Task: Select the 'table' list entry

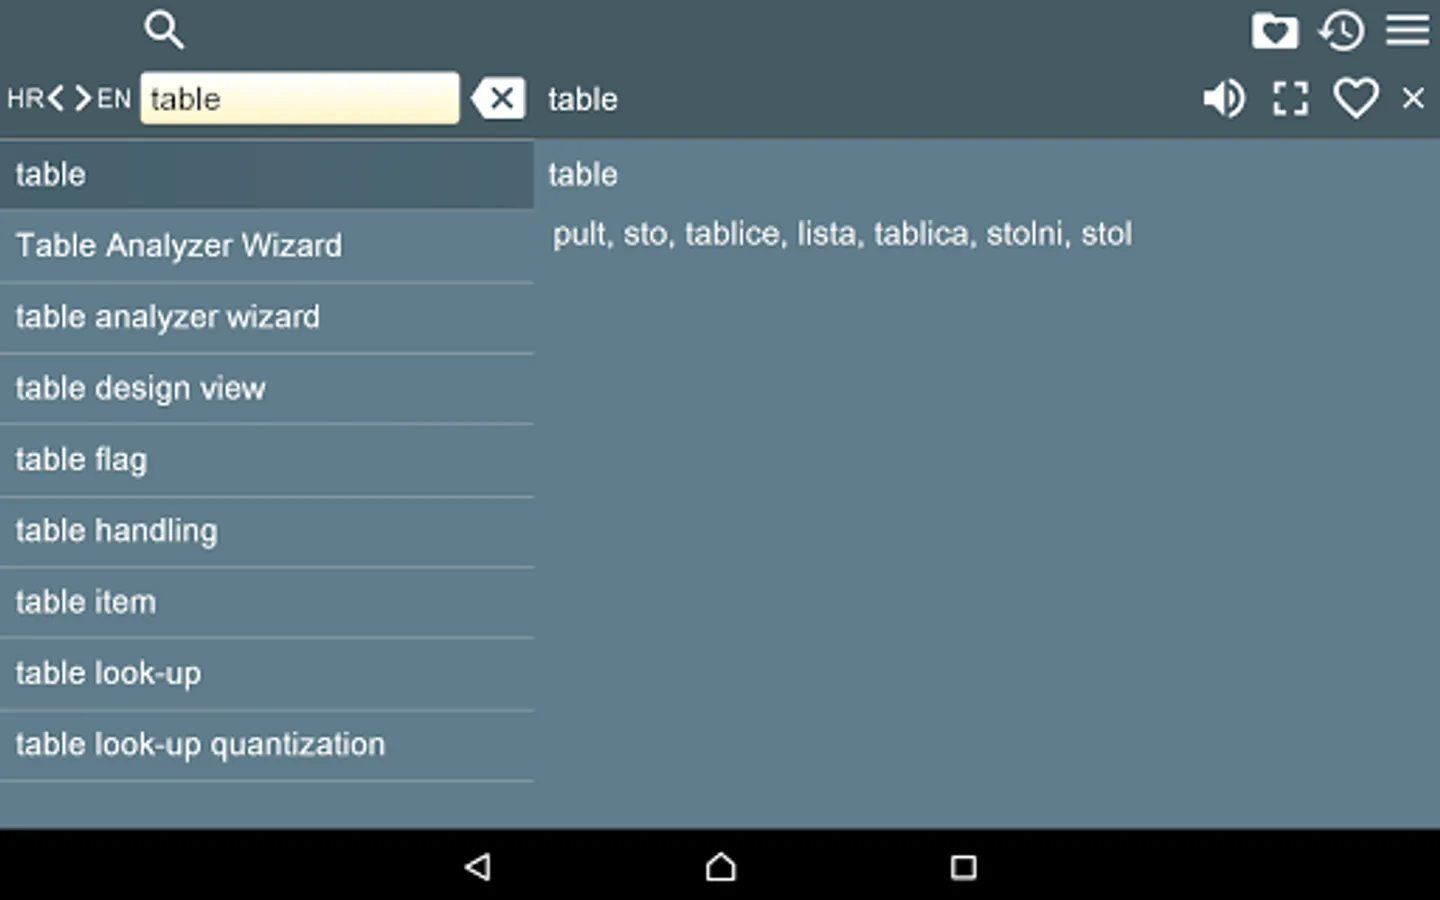Action: [267, 175]
